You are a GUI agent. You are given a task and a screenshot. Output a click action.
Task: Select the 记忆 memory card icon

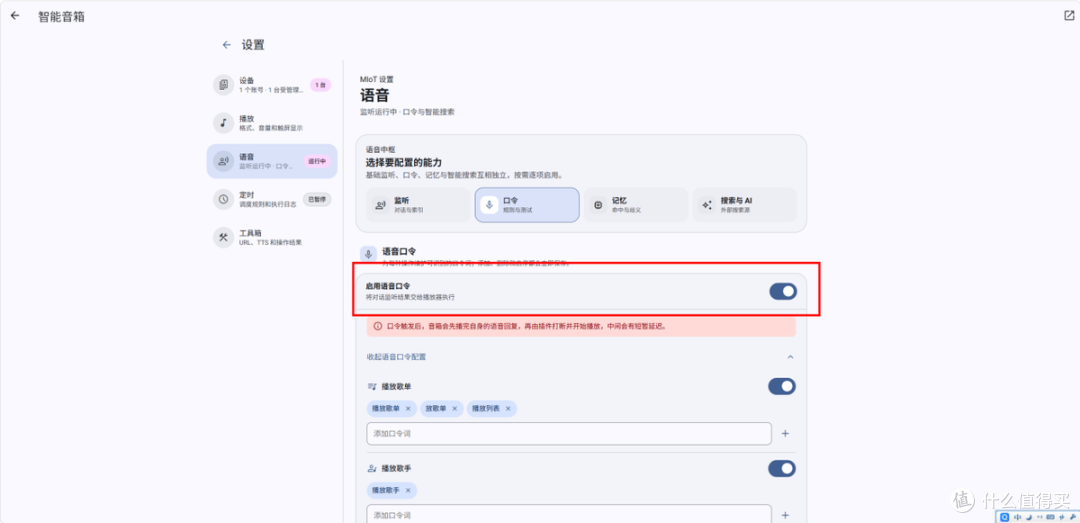[598, 205]
